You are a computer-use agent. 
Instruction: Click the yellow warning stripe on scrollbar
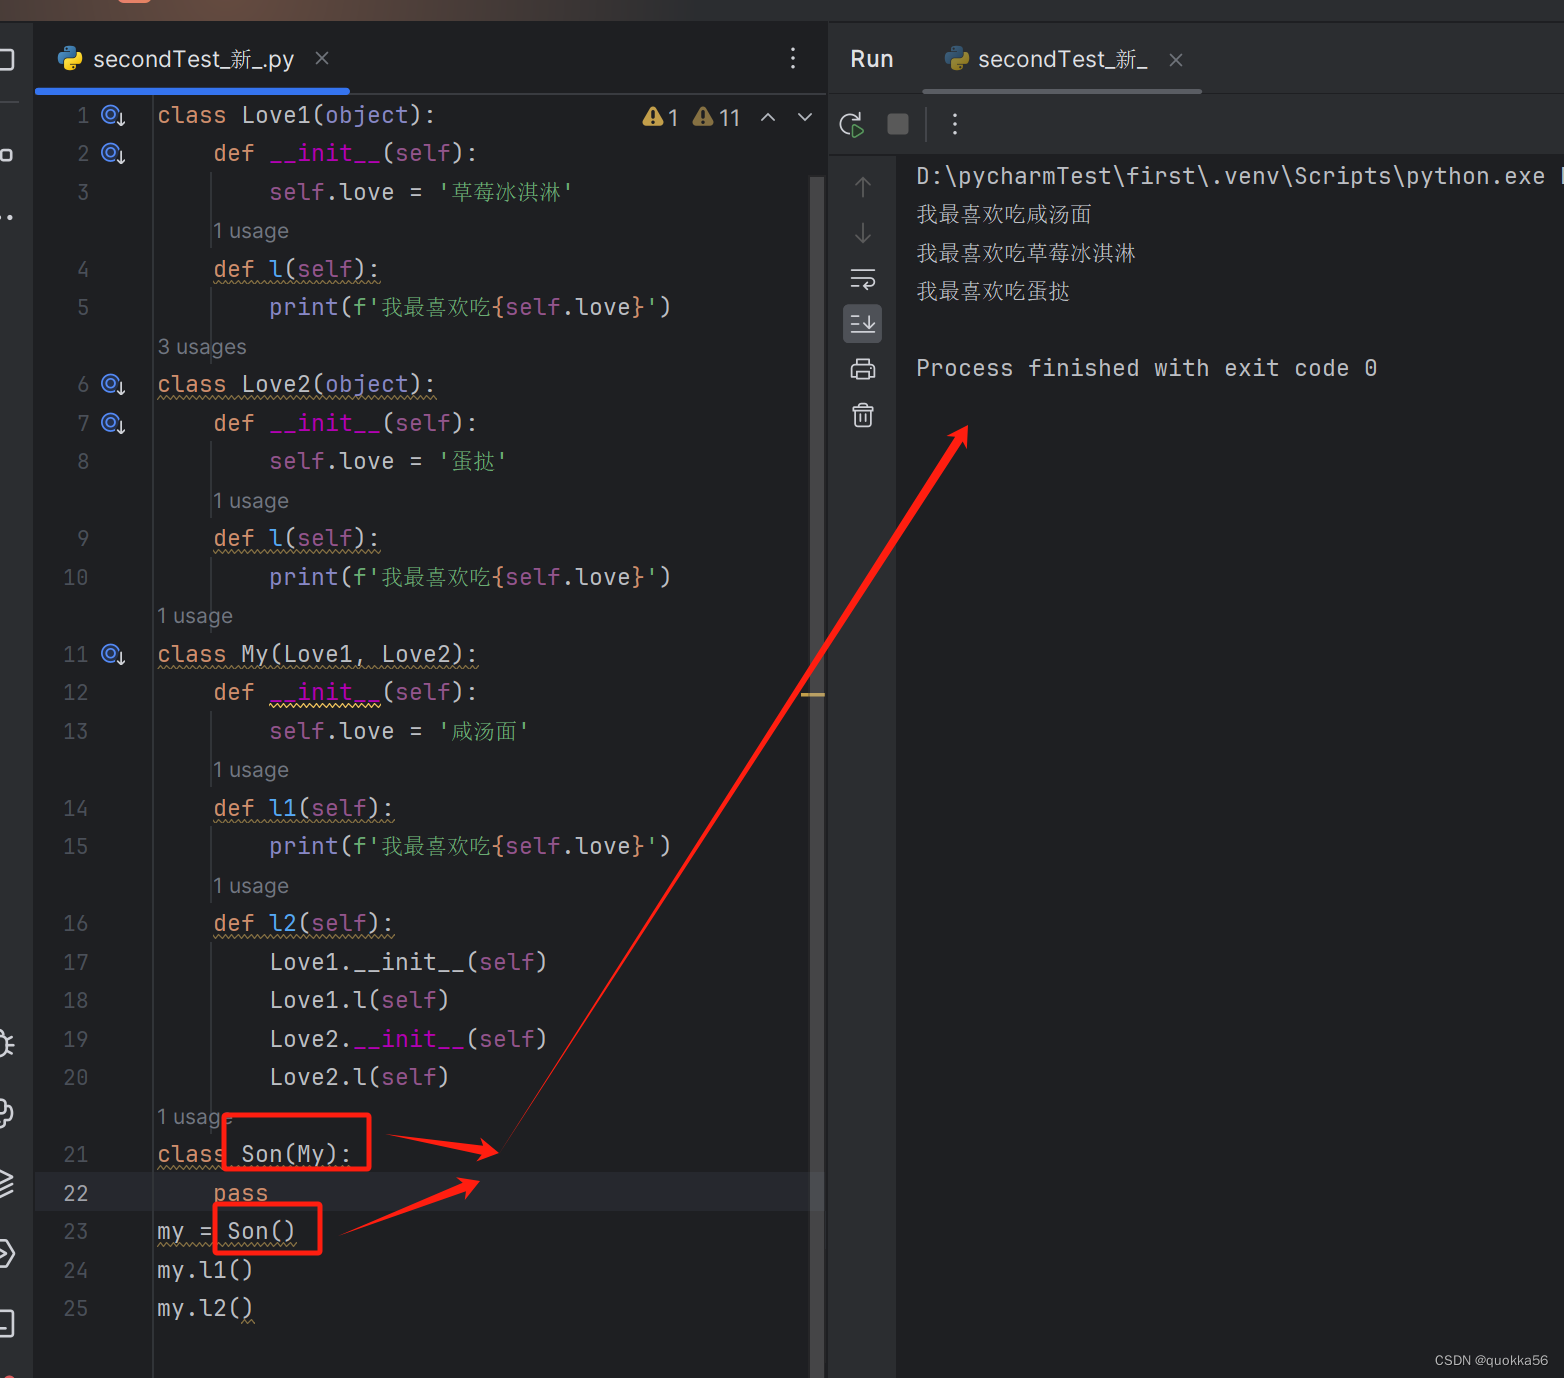[x=813, y=694]
